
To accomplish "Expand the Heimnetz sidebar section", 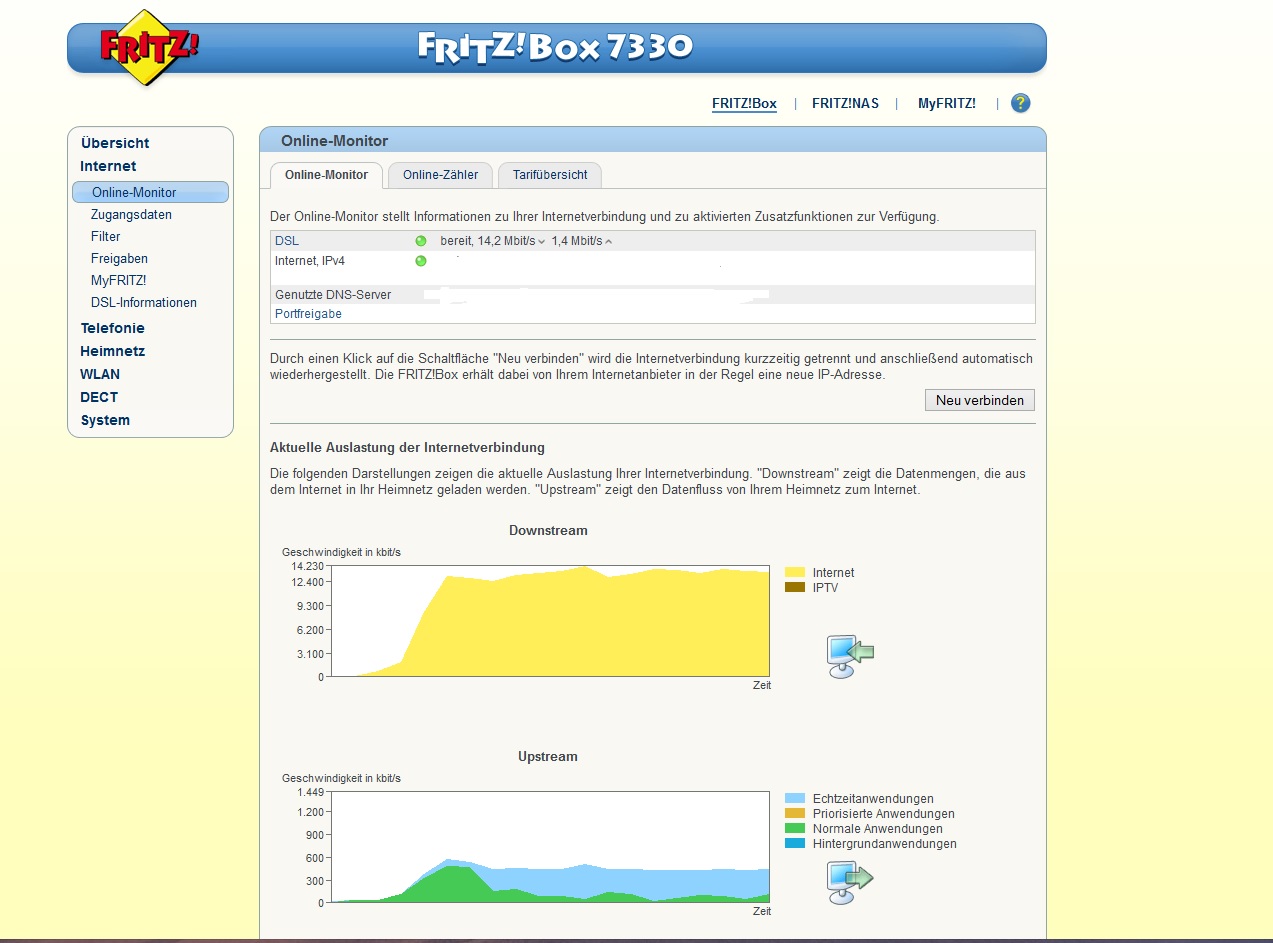I will [x=112, y=351].
